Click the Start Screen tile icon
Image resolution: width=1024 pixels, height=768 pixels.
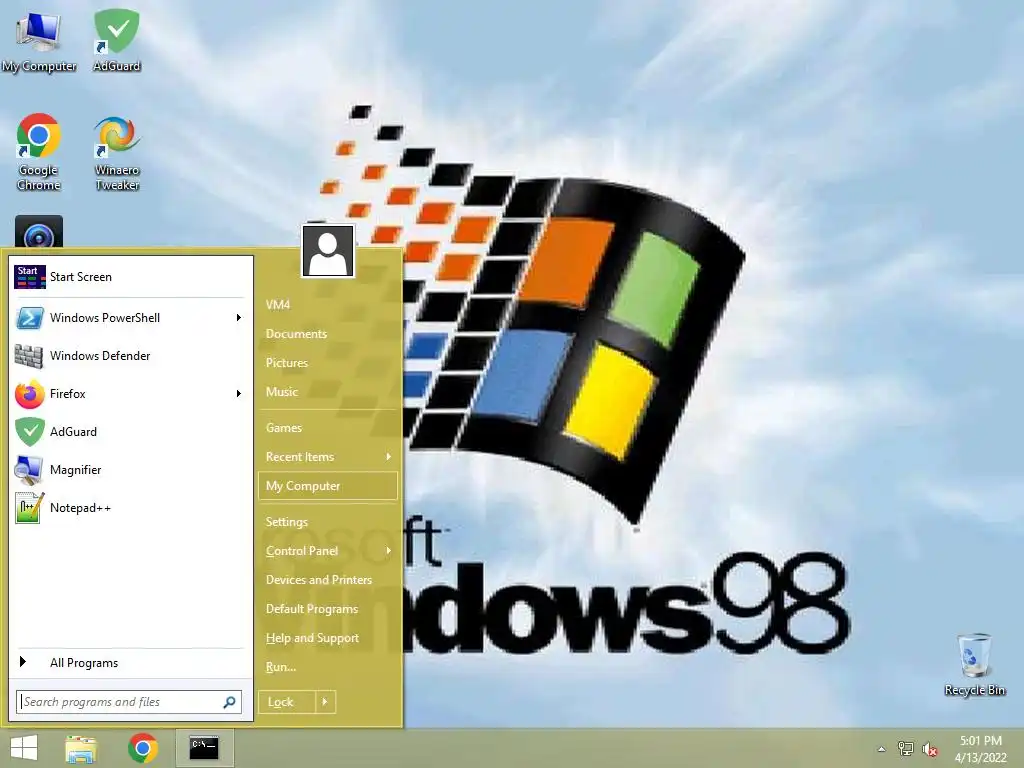click(29, 277)
